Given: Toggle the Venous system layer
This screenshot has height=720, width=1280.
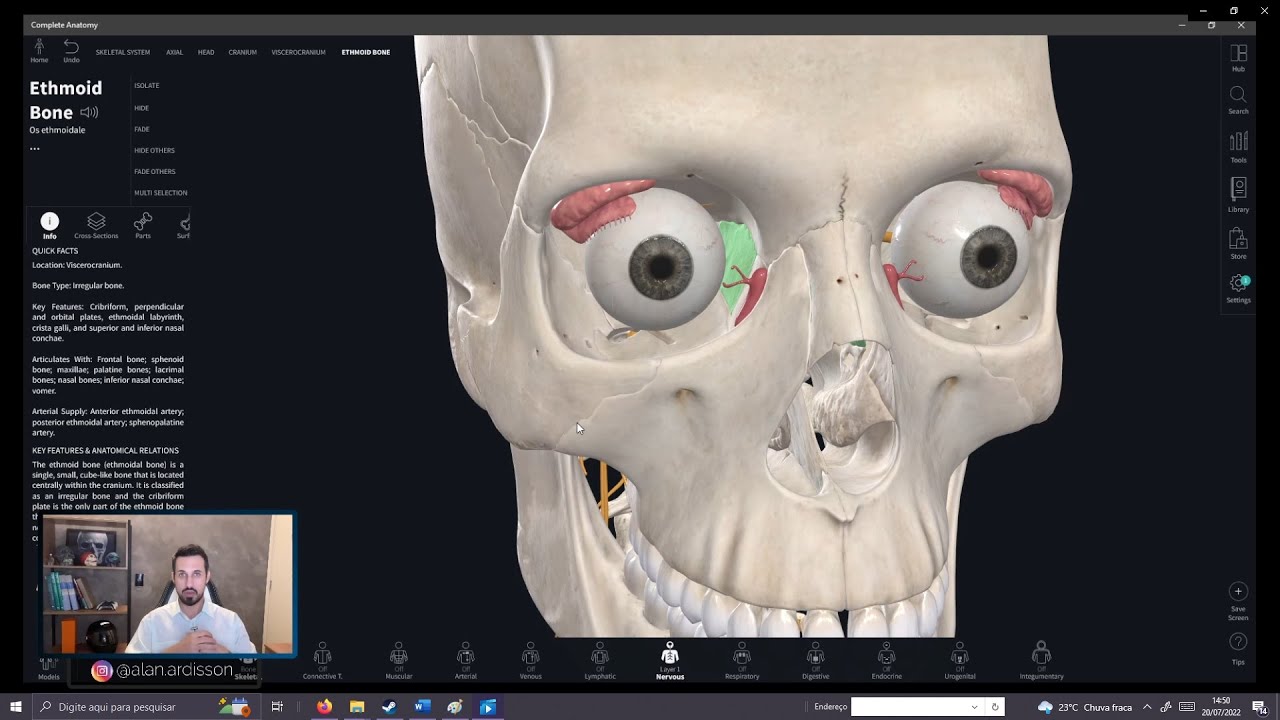Looking at the screenshot, I should pos(530,661).
